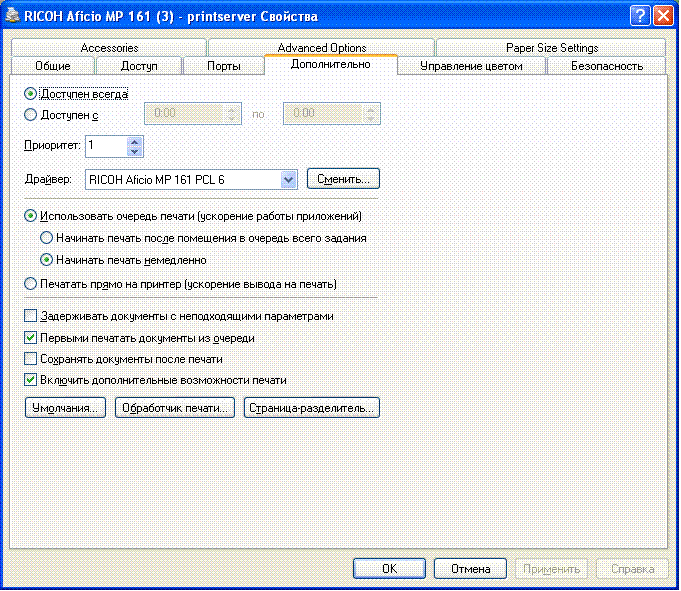
Task: Switch to Paper Size Settings tab
Action: pyautogui.click(x=552, y=47)
